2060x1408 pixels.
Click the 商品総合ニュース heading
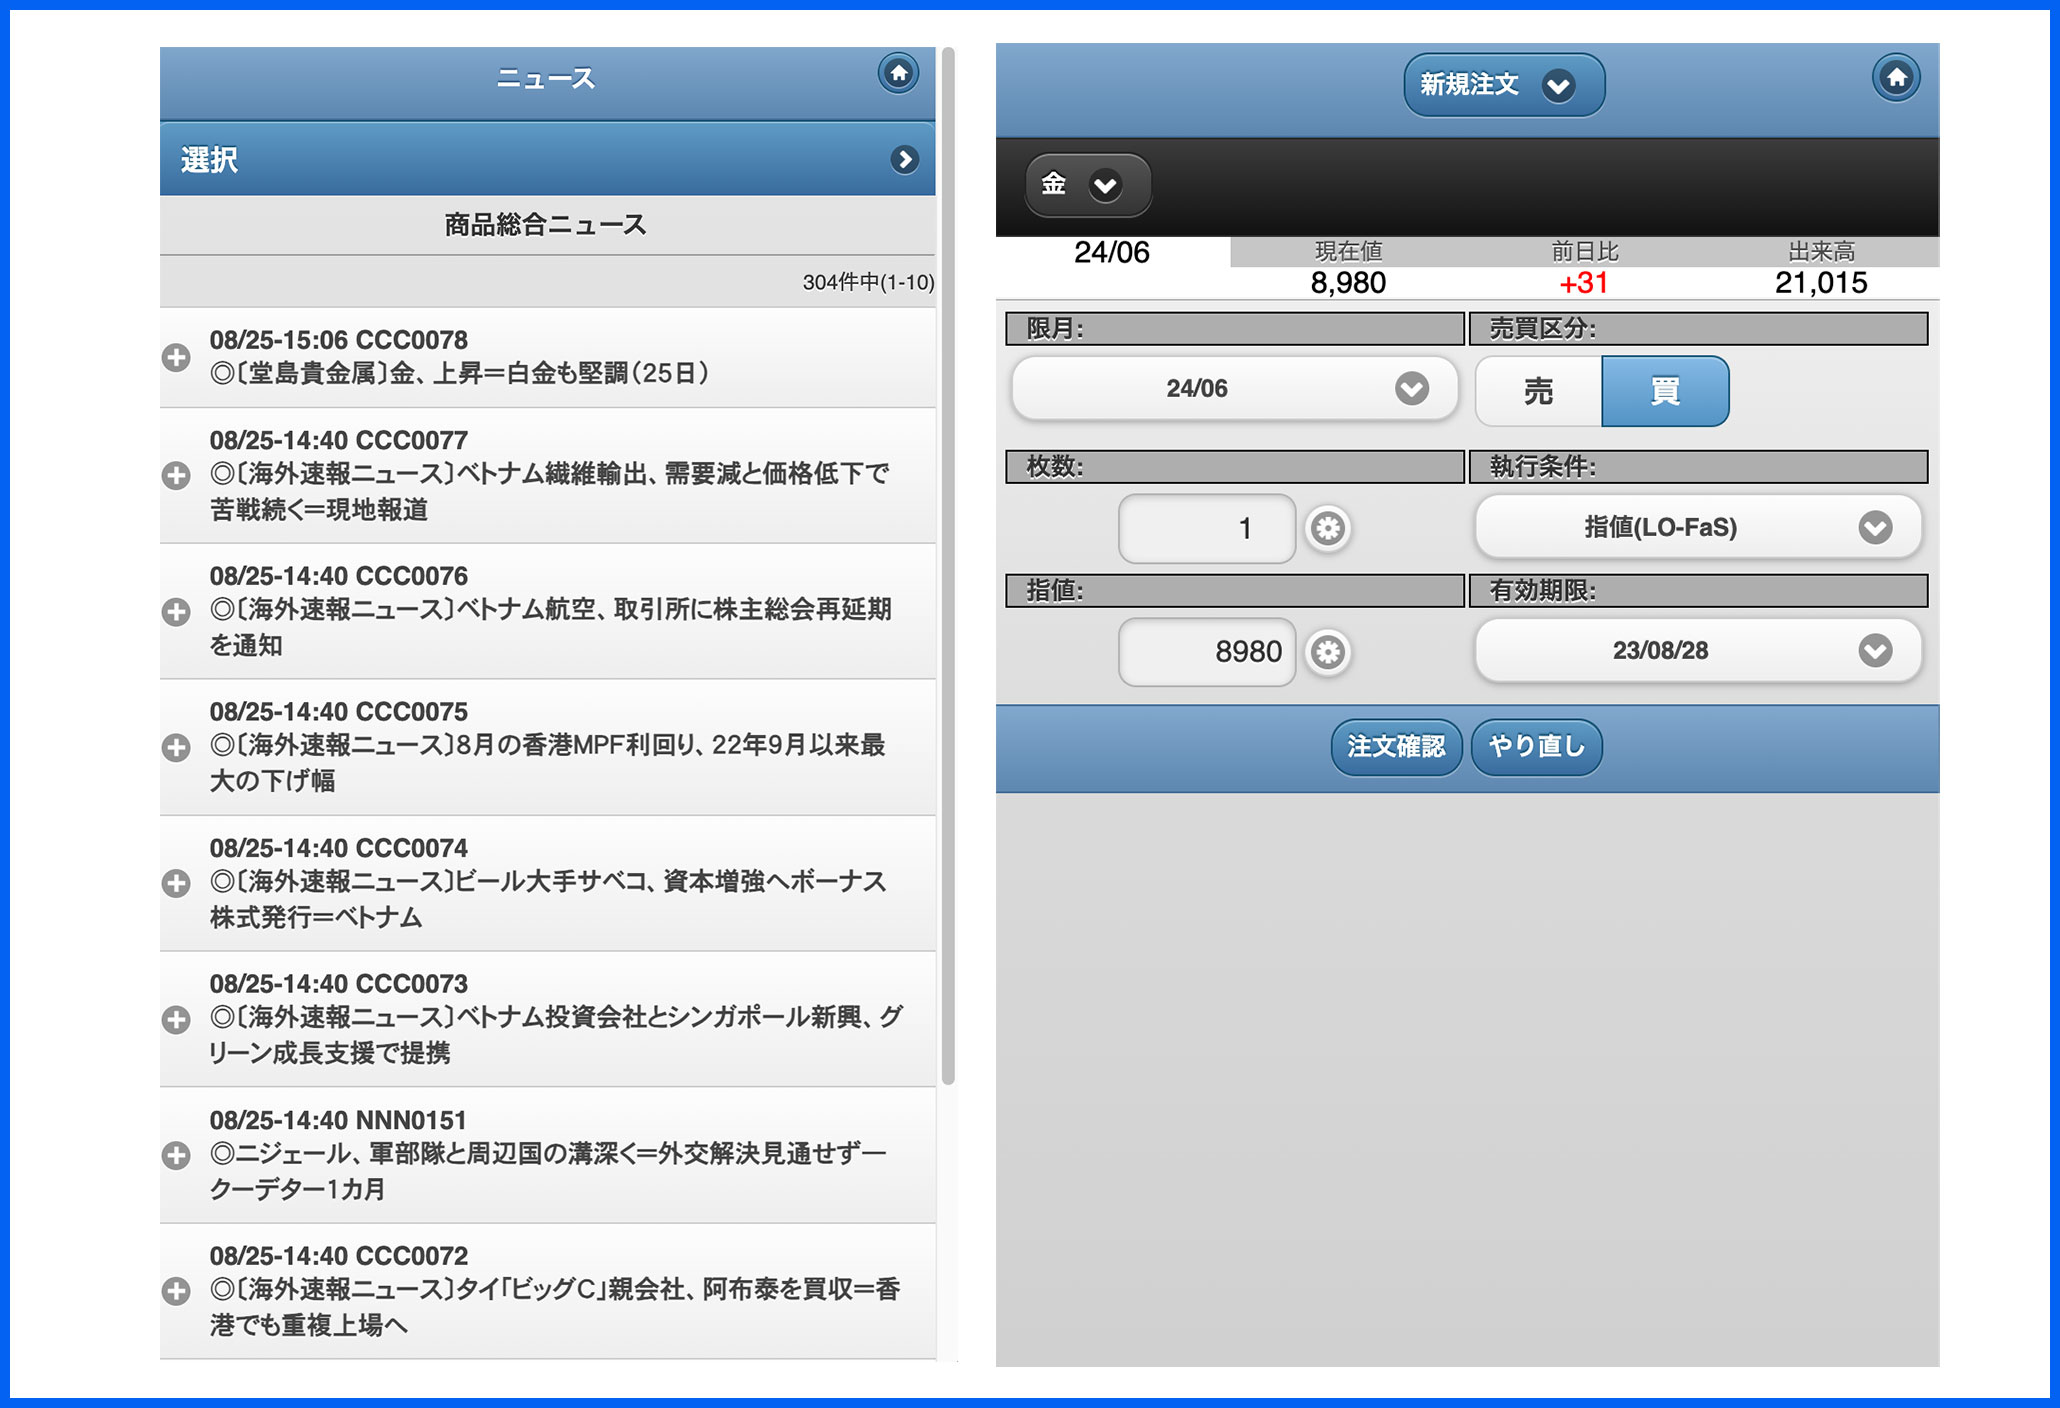(x=546, y=225)
